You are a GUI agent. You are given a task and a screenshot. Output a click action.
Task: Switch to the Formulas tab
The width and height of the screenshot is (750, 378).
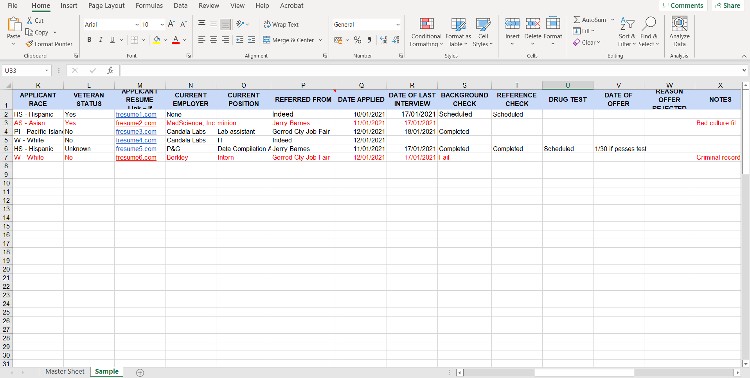149,6
